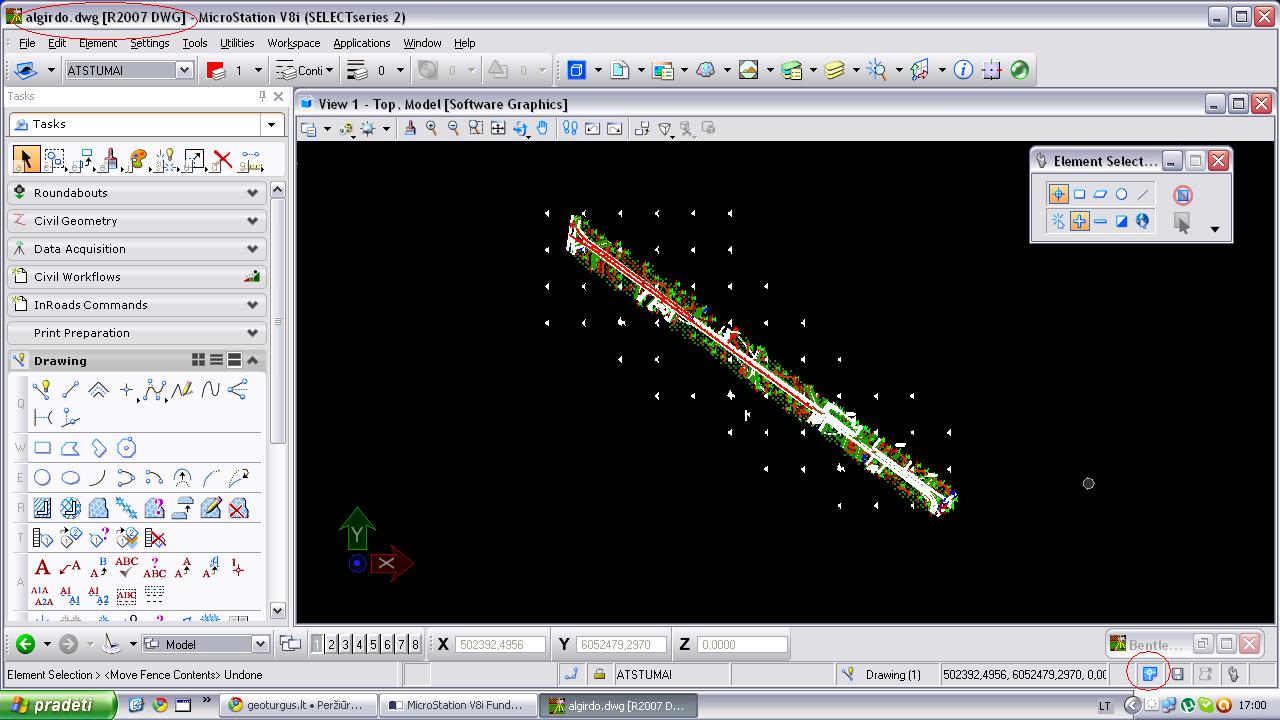Choose the Delete Element red X tool

[x=222, y=159]
